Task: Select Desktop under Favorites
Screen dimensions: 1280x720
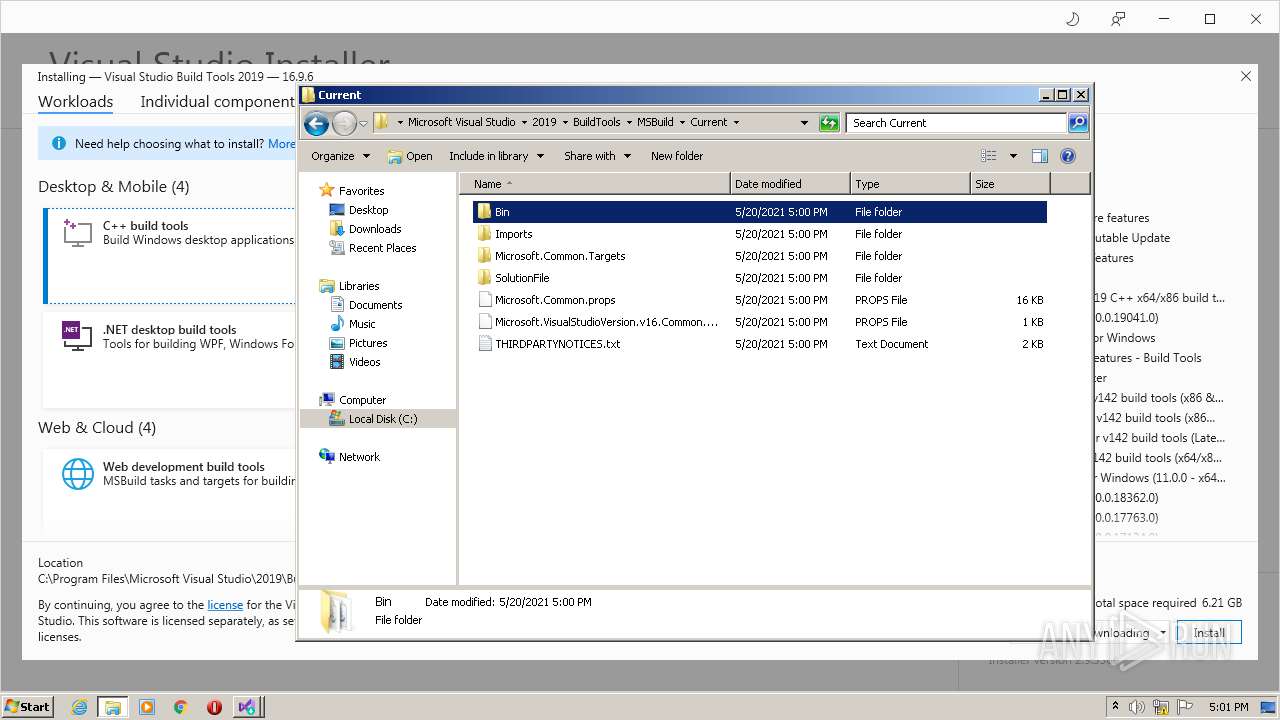Action: [x=368, y=210]
